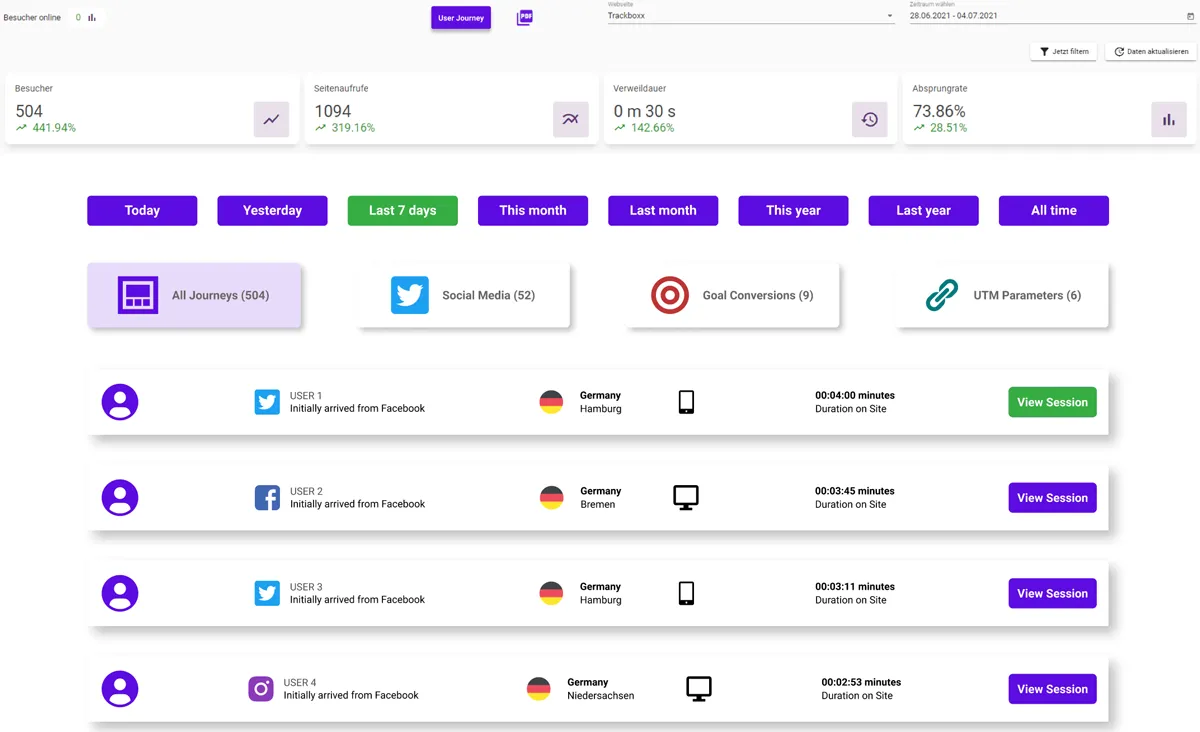Click View Session for USER 3
The height and width of the screenshot is (732, 1200).
tap(1052, 593)
